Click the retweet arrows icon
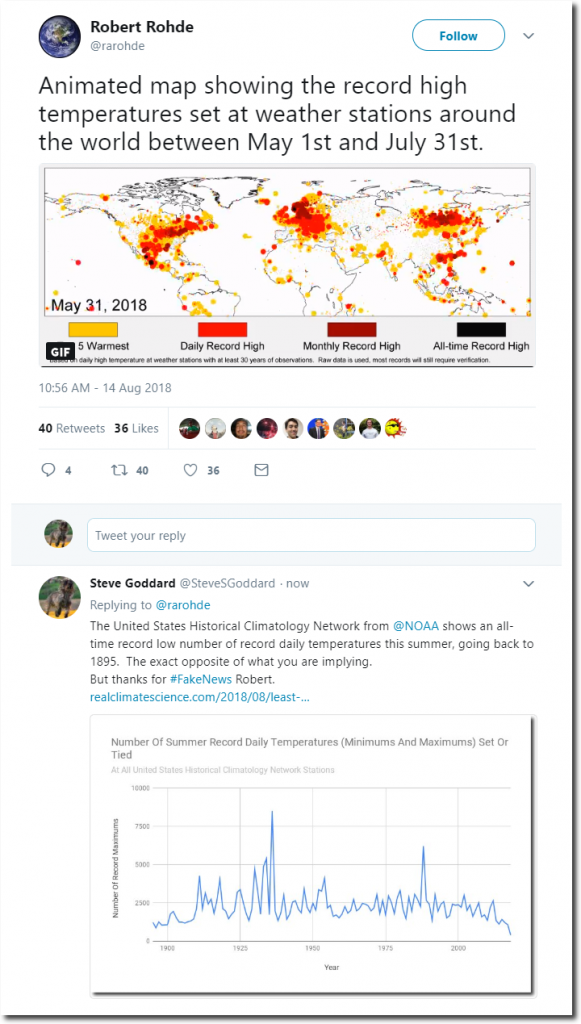The width and height of the screenshot is (581, 1024). (118, 470)
